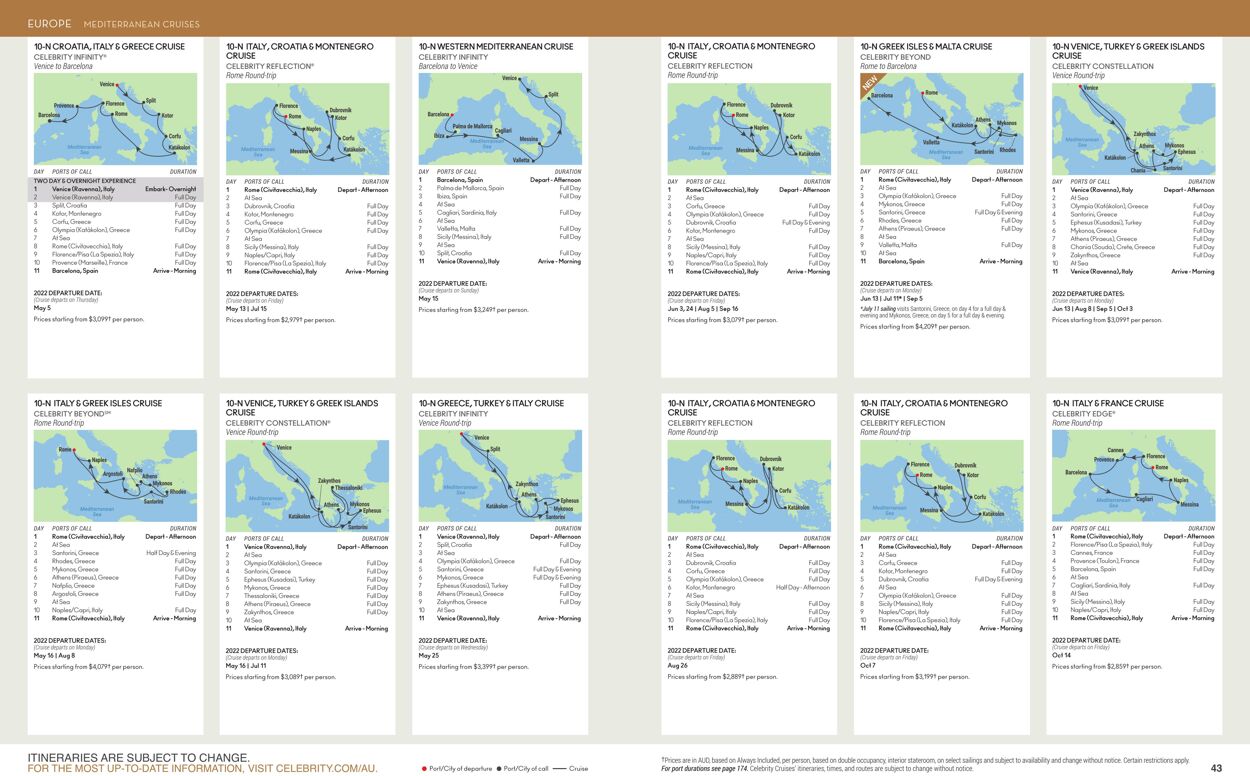Click the red departure port dot in the legend
1250x776 pixels.
(x=424, y=768)
